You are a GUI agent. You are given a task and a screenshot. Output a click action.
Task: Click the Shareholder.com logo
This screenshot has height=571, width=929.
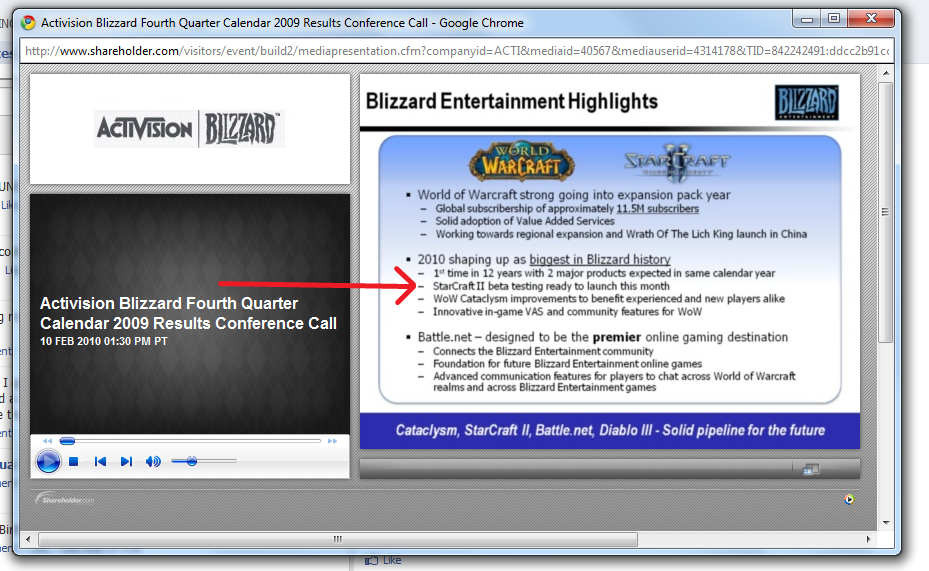(65, 499)
